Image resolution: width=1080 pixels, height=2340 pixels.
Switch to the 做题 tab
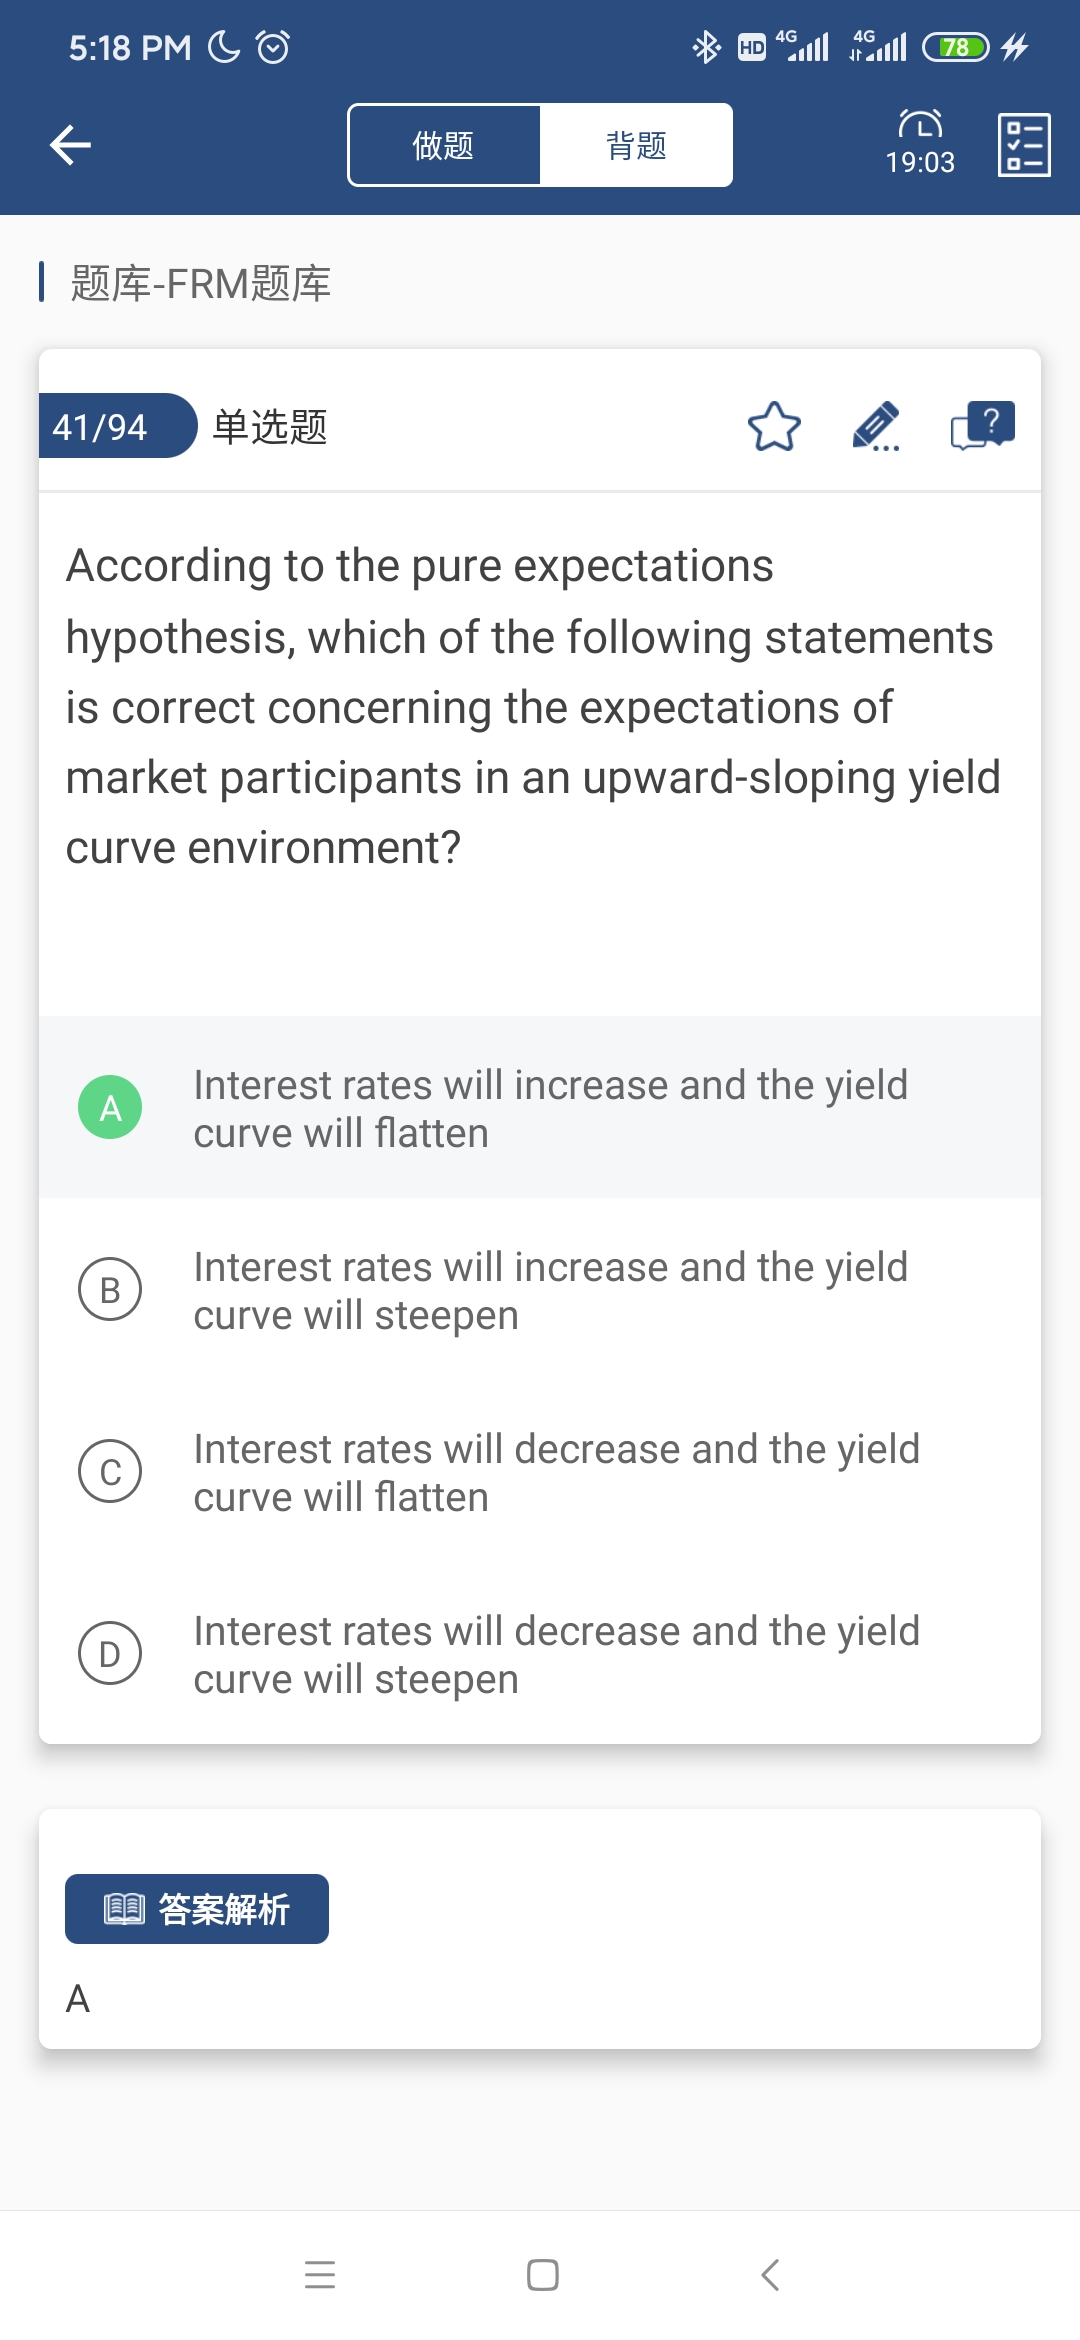pos(444,145)
